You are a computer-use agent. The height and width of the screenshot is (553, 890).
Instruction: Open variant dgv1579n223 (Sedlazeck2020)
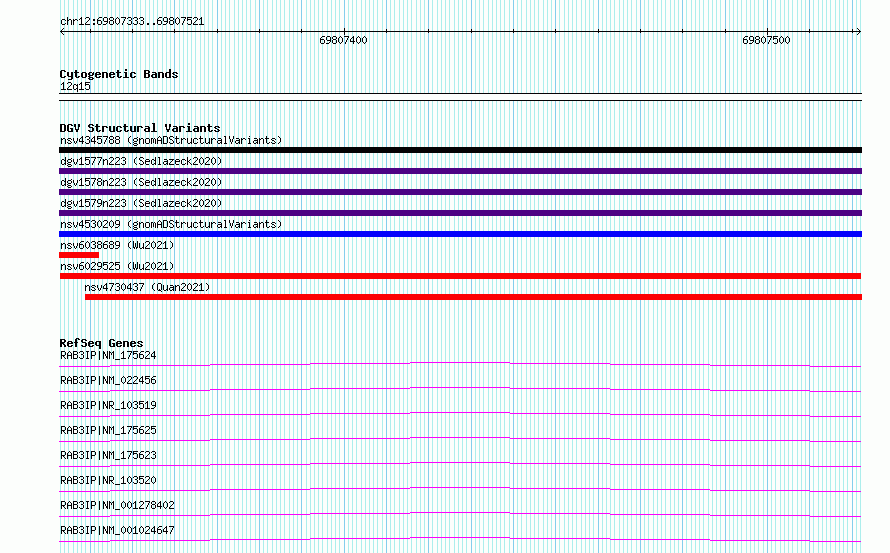click(141, 203)
